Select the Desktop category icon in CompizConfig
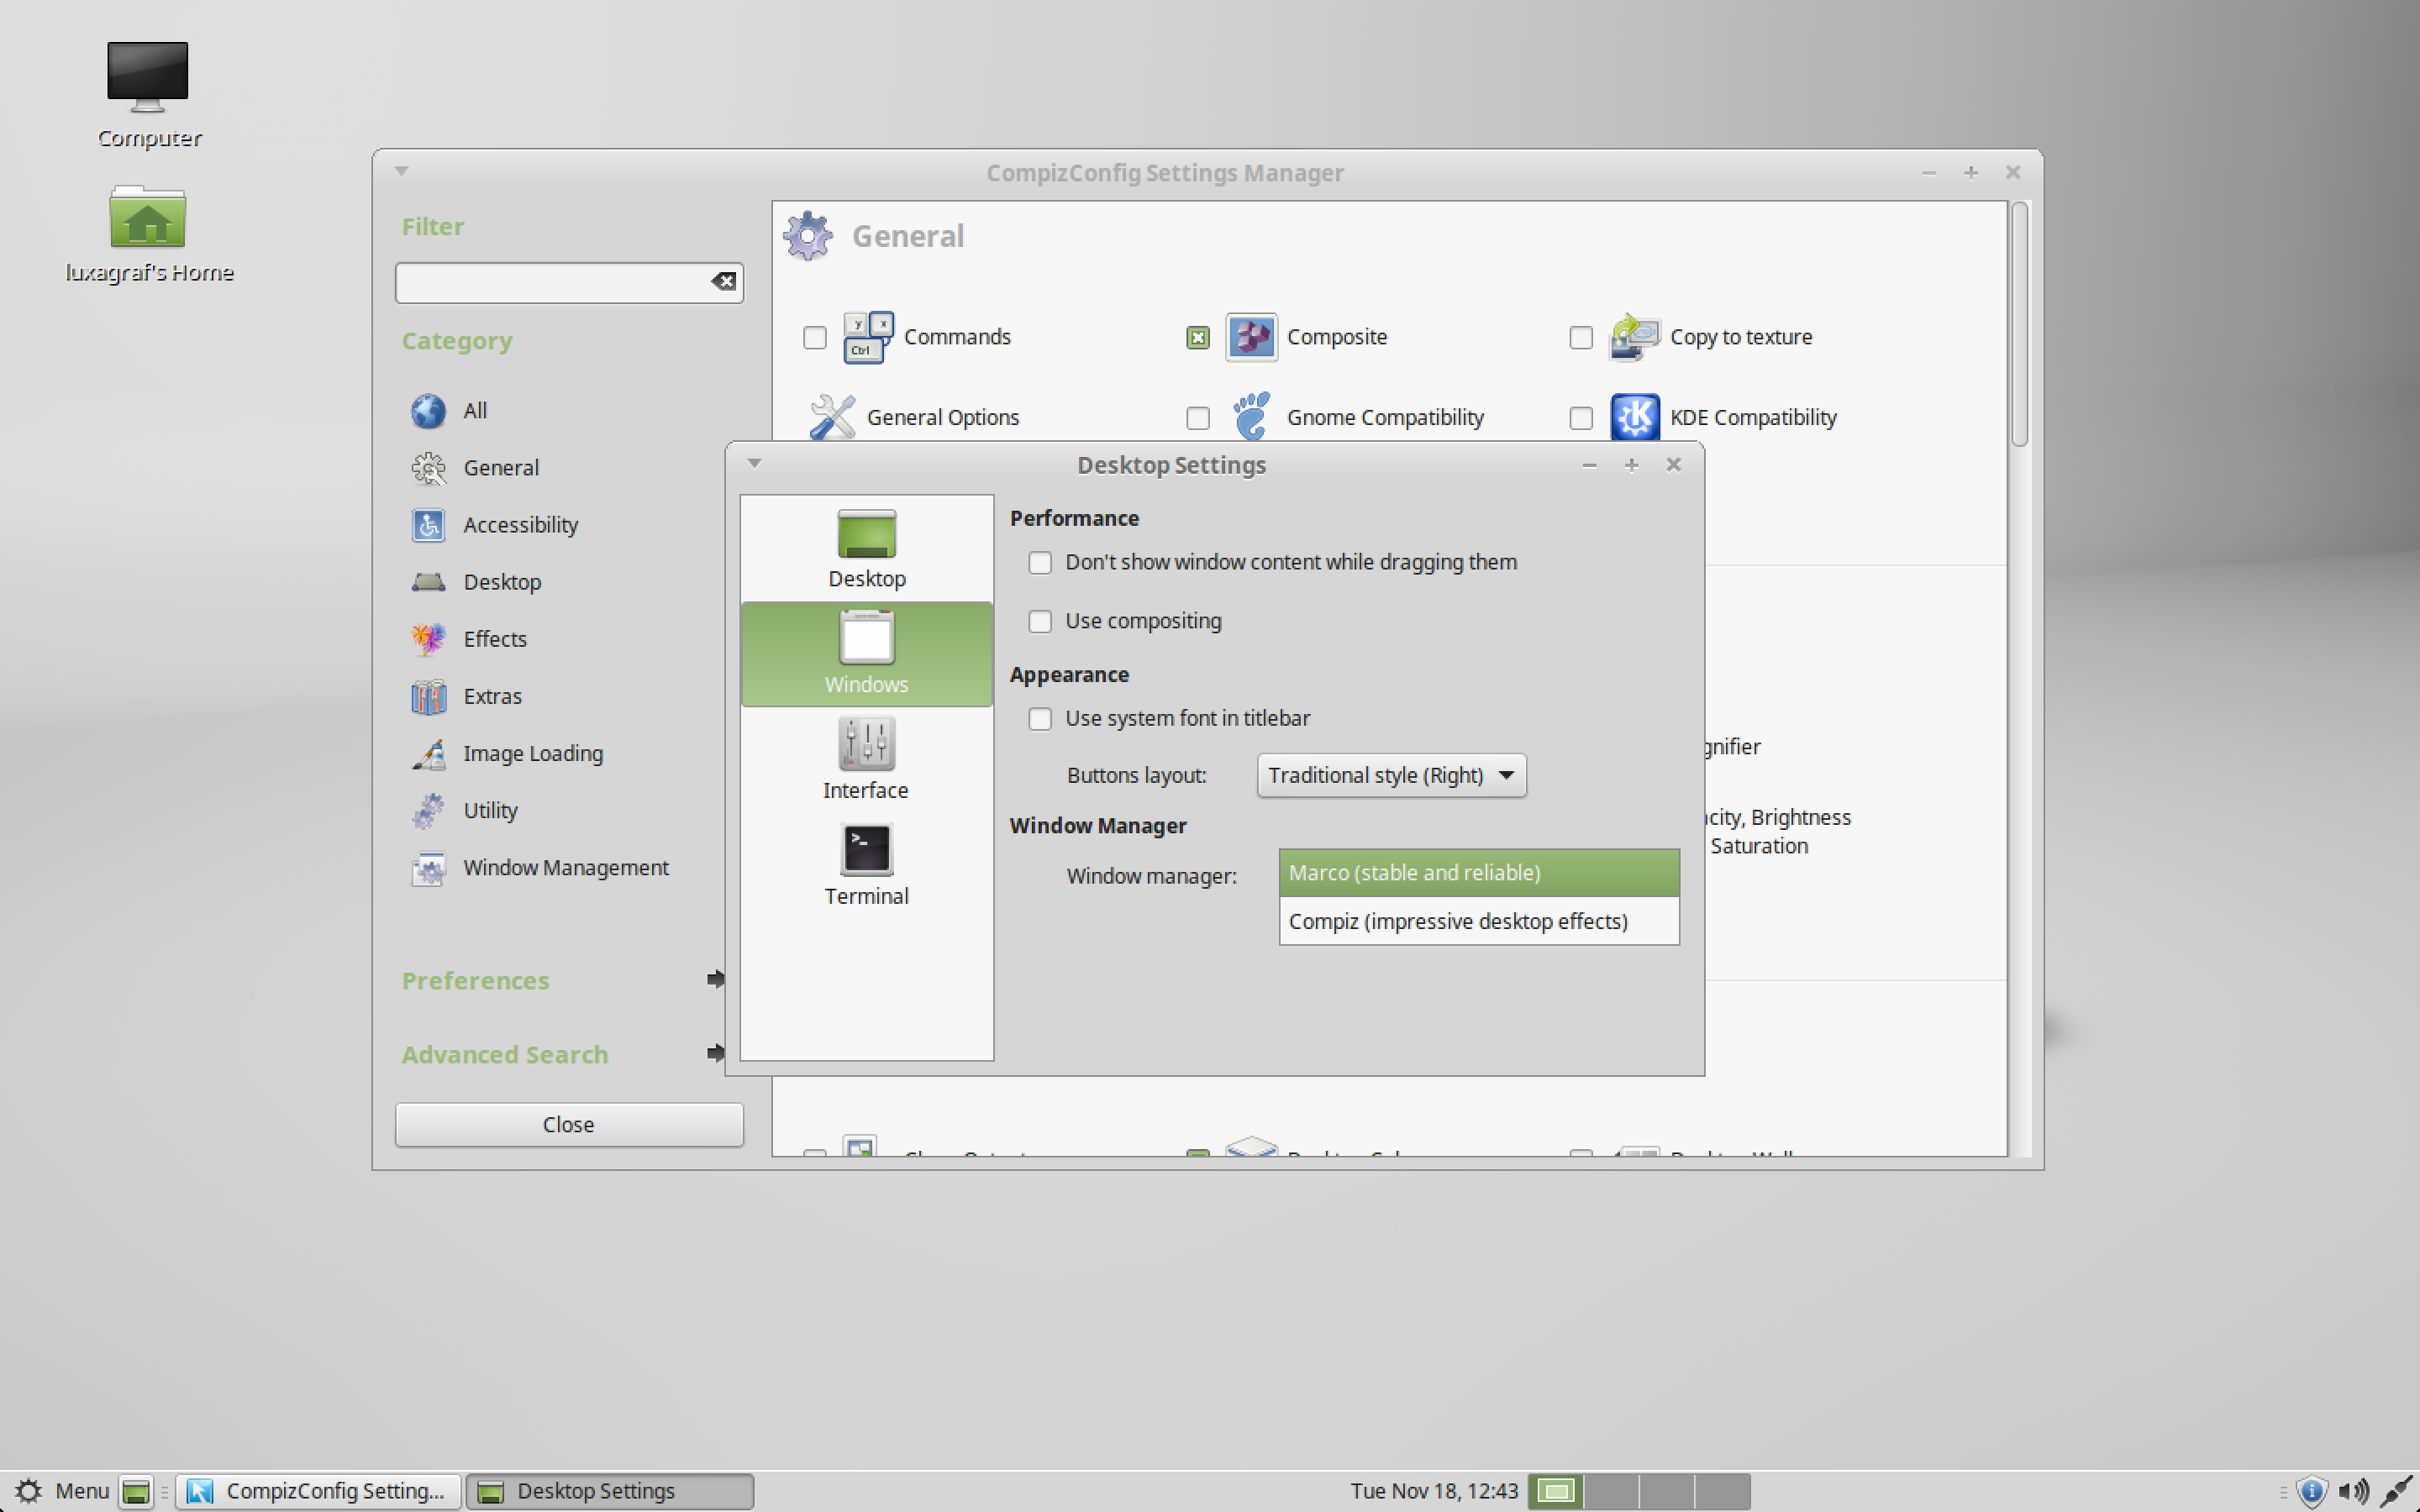Image resolution: width=2420 pixels, height=1512 pixels. (x=428, y=582)
